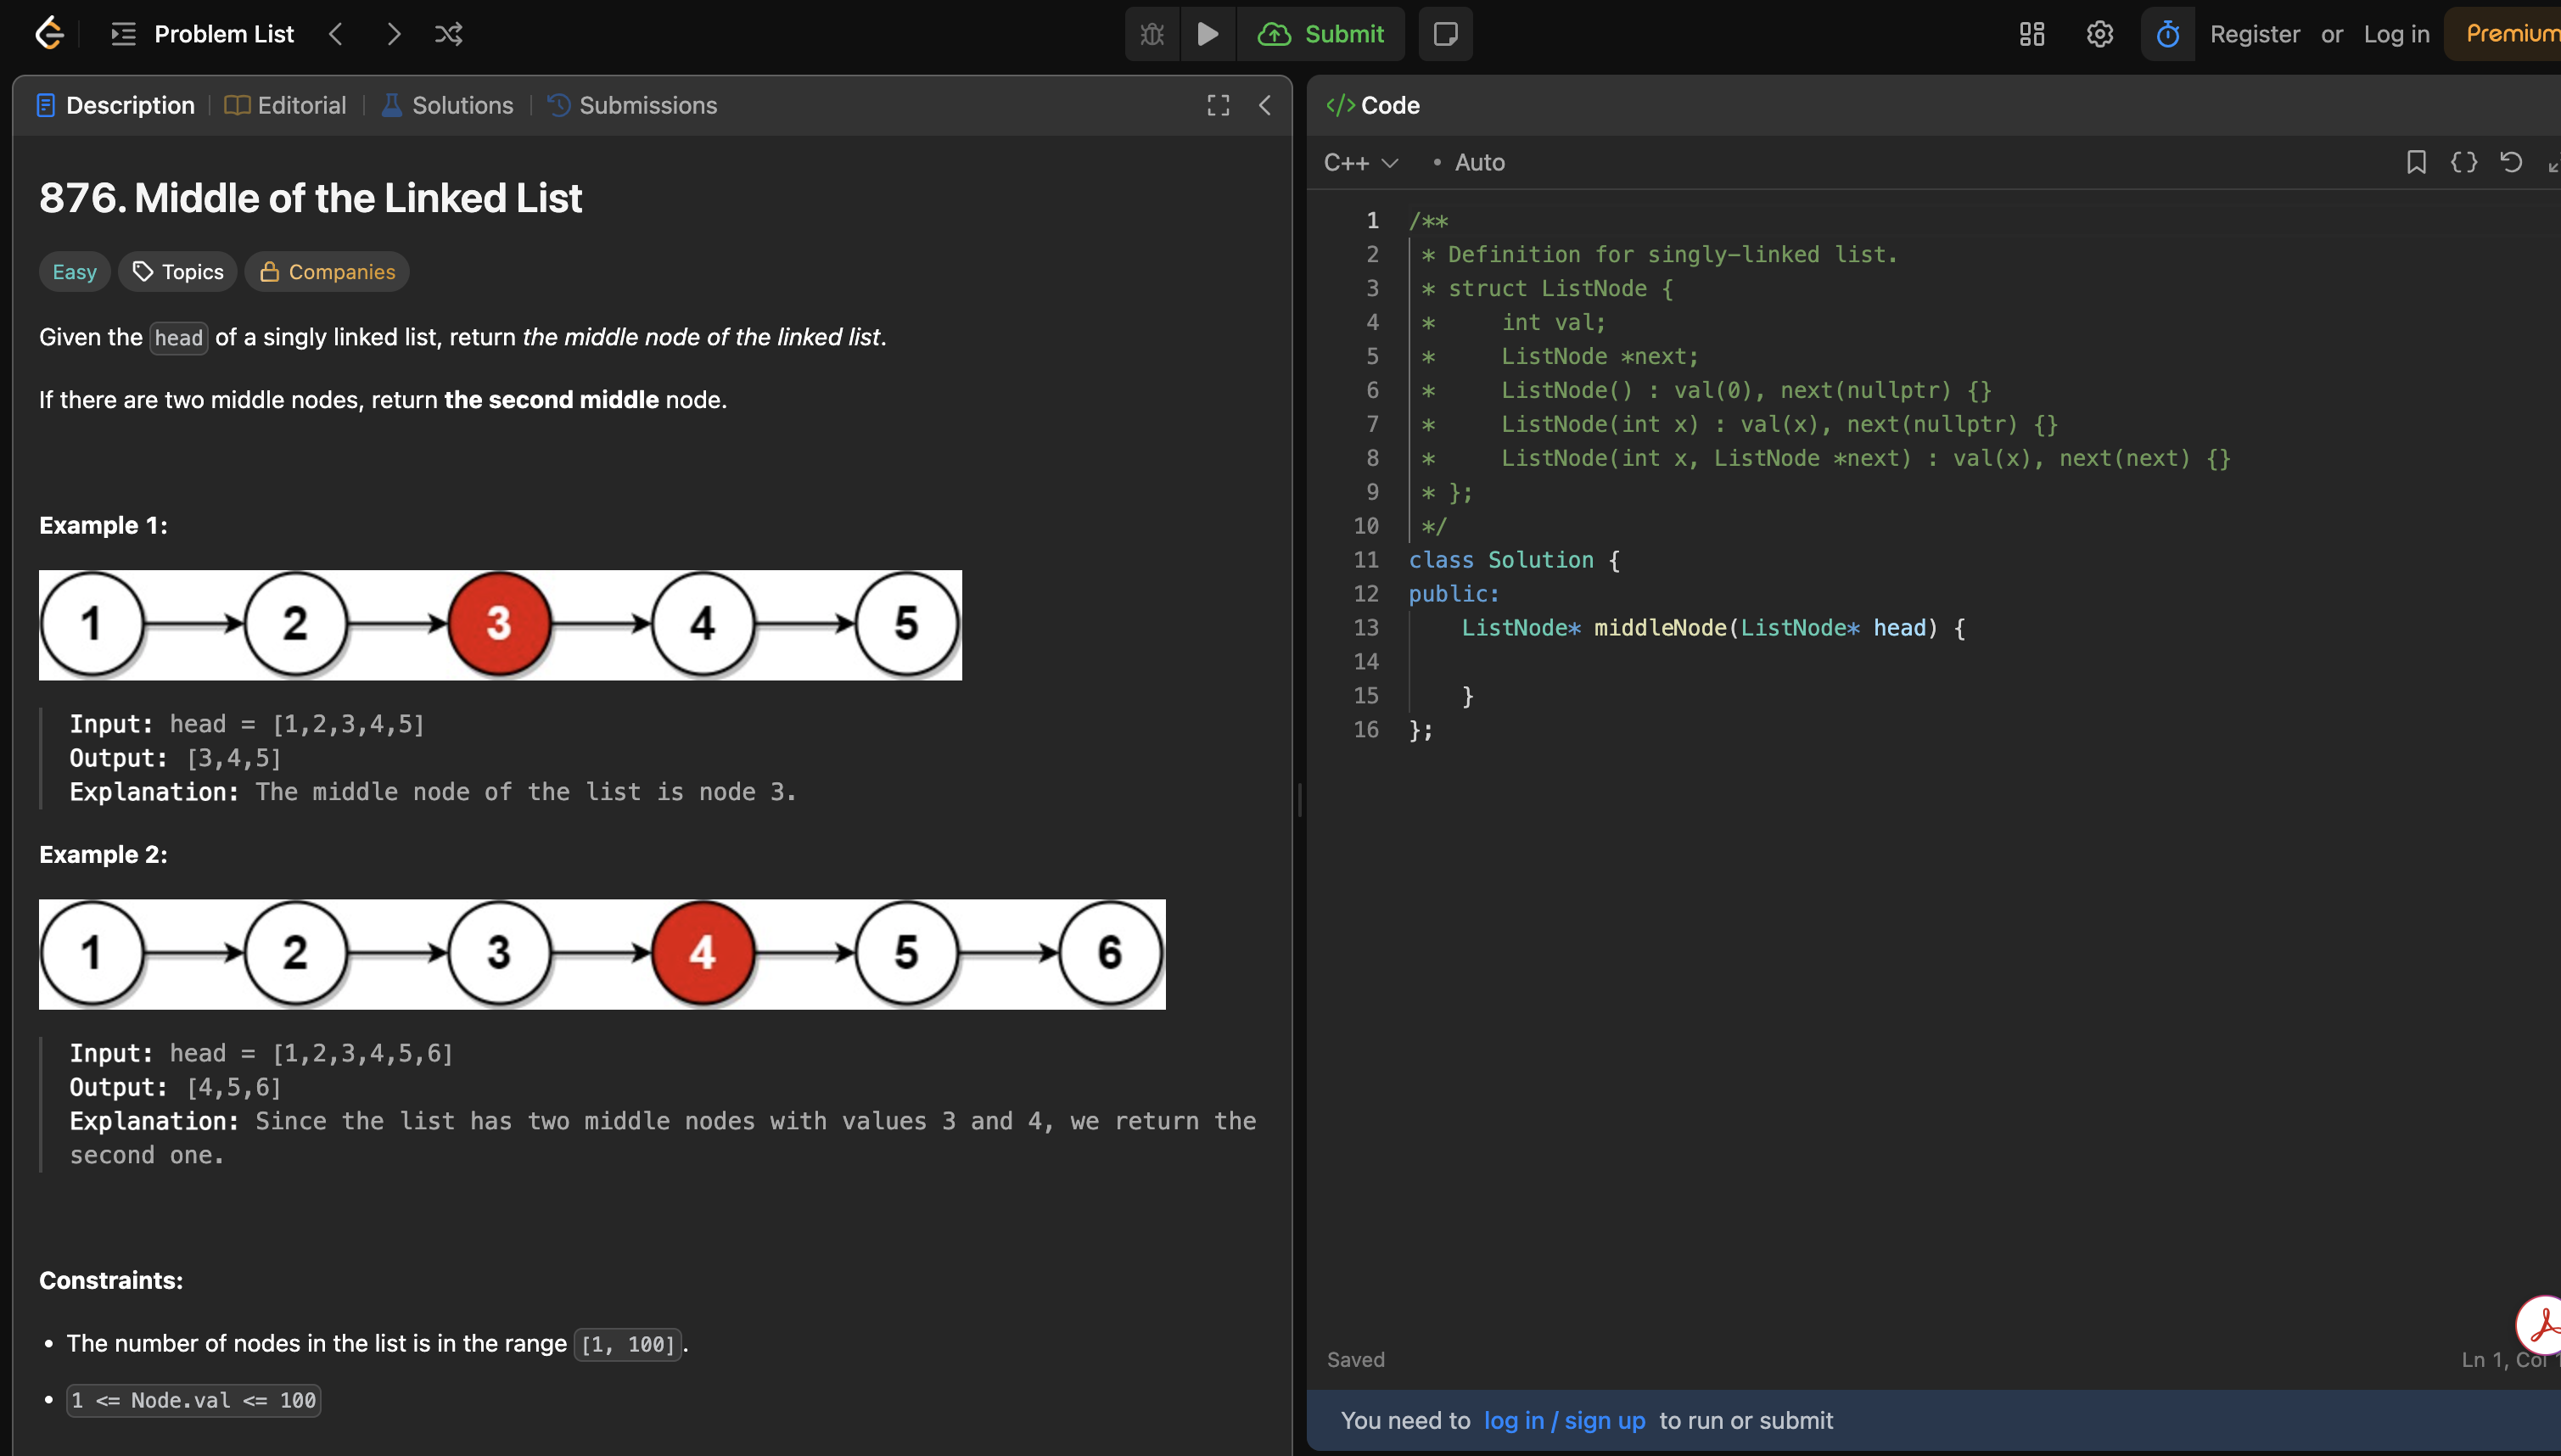Click the panel divider handle between panes

click(1299, 800)
